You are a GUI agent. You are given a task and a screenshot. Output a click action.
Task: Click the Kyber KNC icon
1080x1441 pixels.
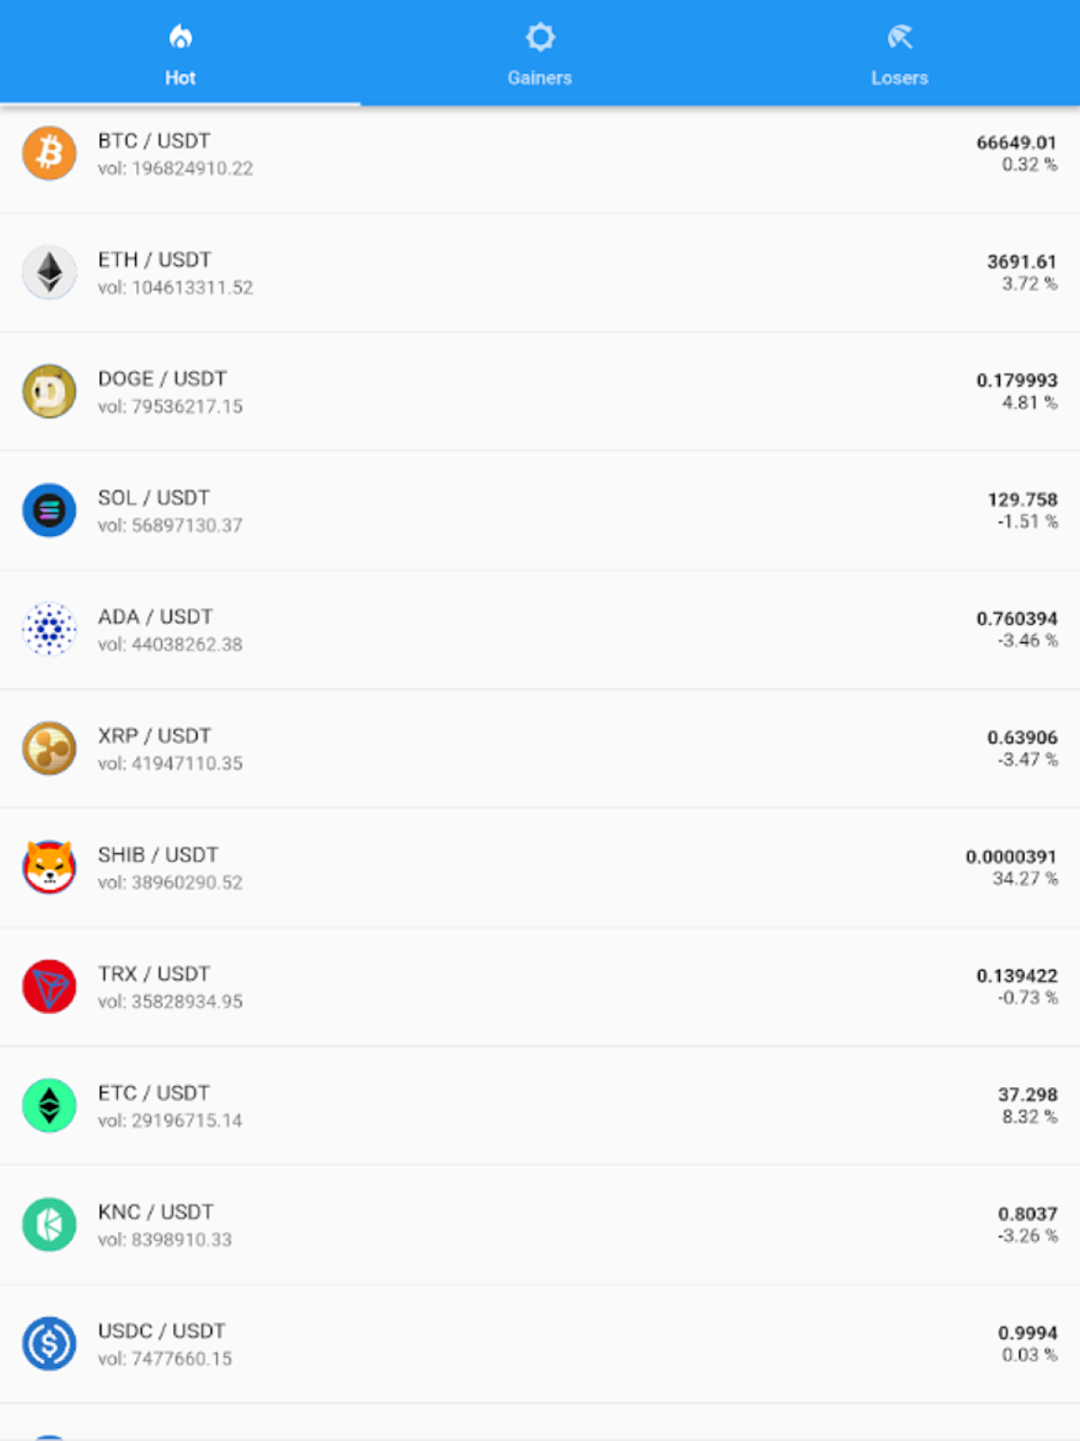click(49, 1224)
